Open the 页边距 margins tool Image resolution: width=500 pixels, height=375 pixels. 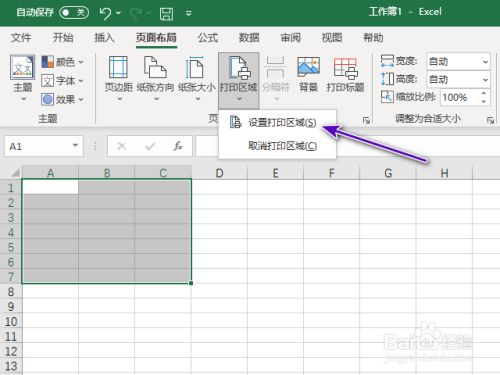click(x=118, y=79)
